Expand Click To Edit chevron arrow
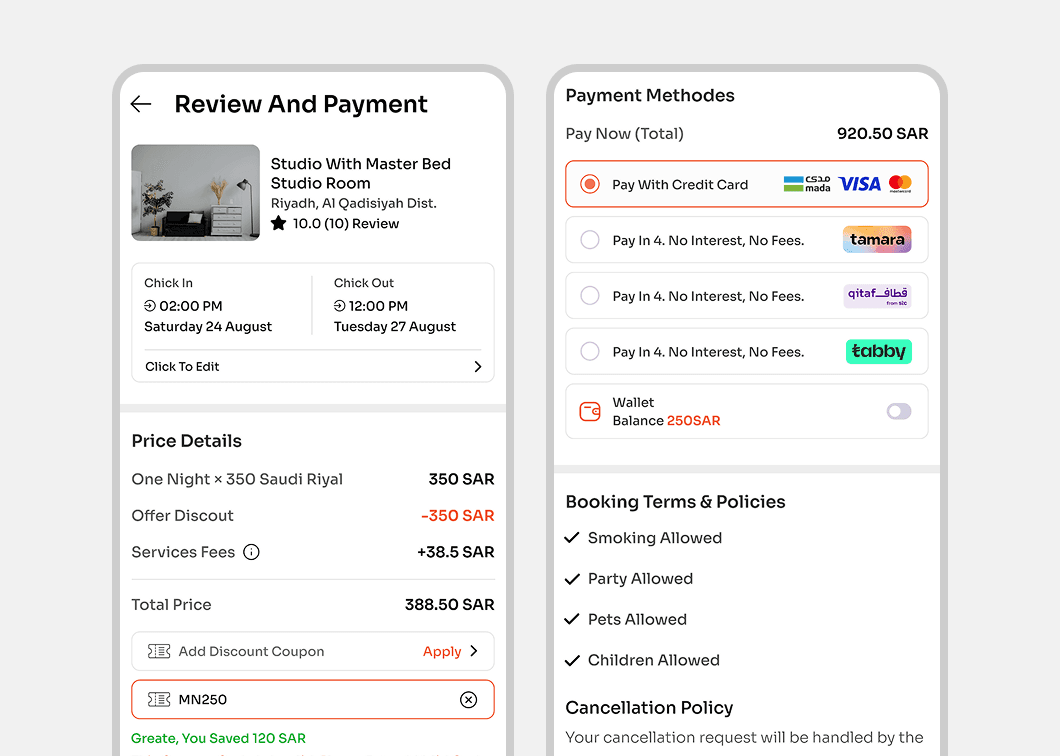1060x756 pixels. tap(477, 367)
